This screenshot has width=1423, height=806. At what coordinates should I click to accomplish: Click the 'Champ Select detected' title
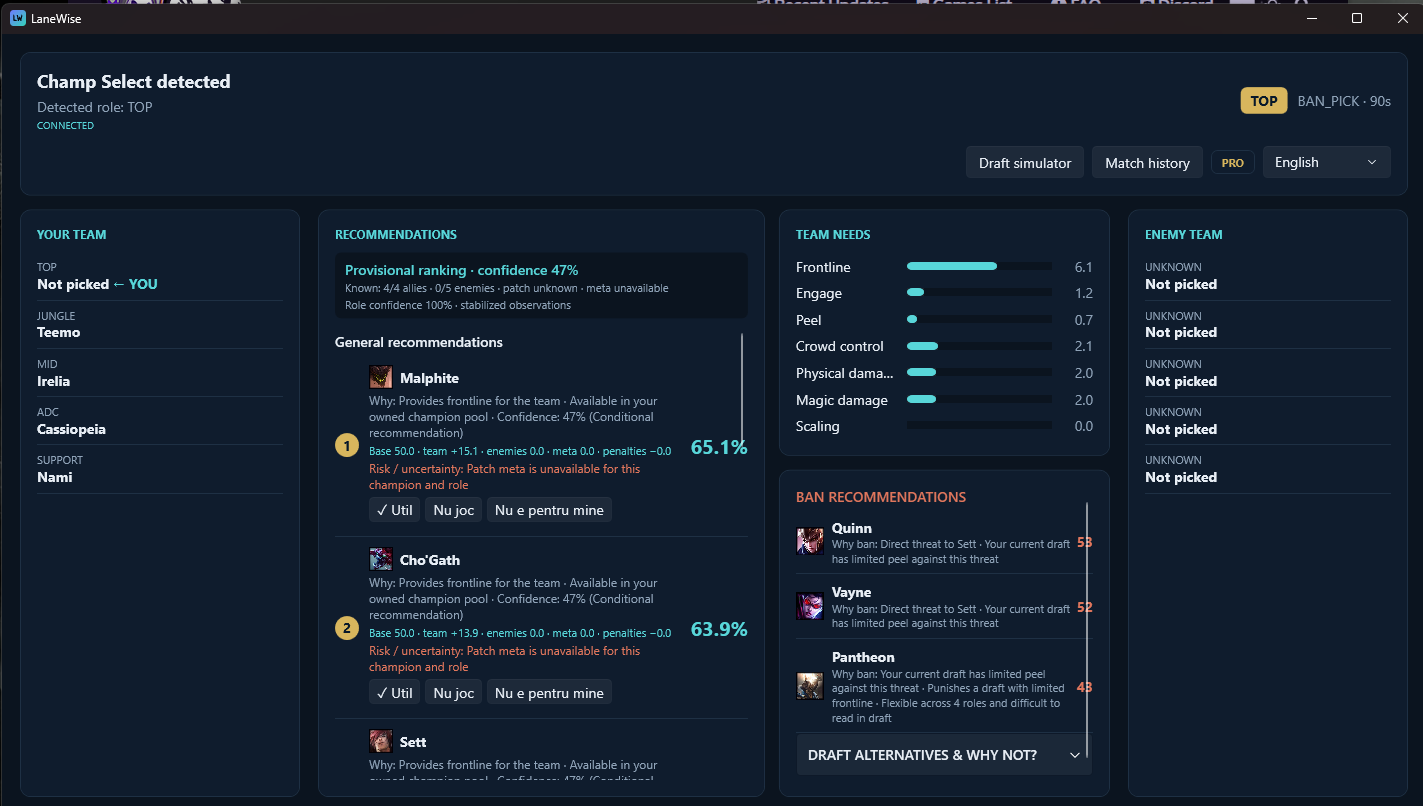[134, 82]
